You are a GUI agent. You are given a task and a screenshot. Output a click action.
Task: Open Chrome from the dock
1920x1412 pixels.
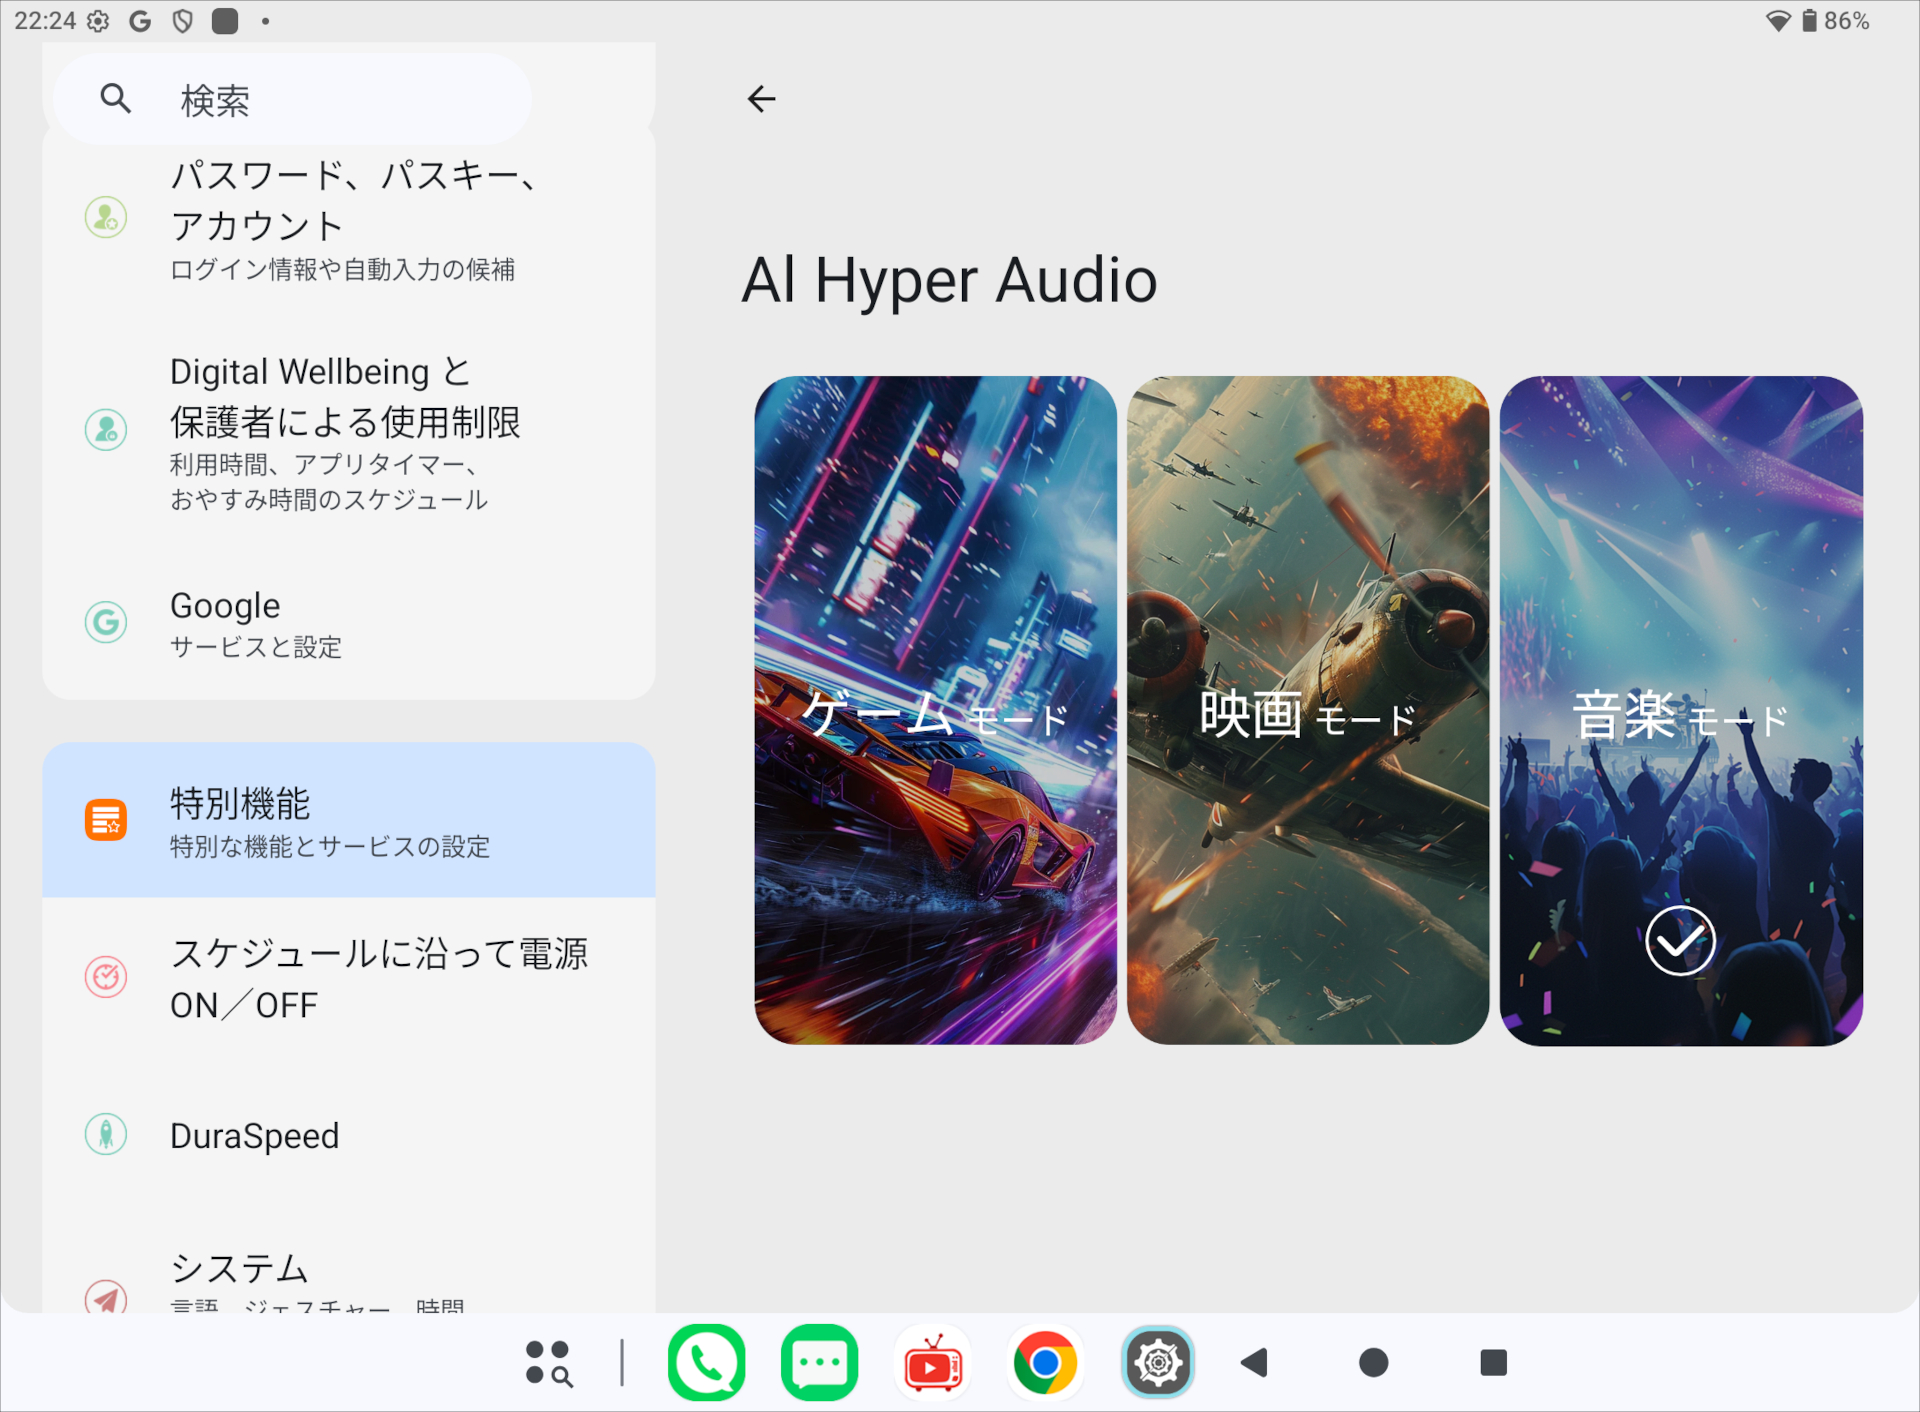[x=1045, y=1361]
